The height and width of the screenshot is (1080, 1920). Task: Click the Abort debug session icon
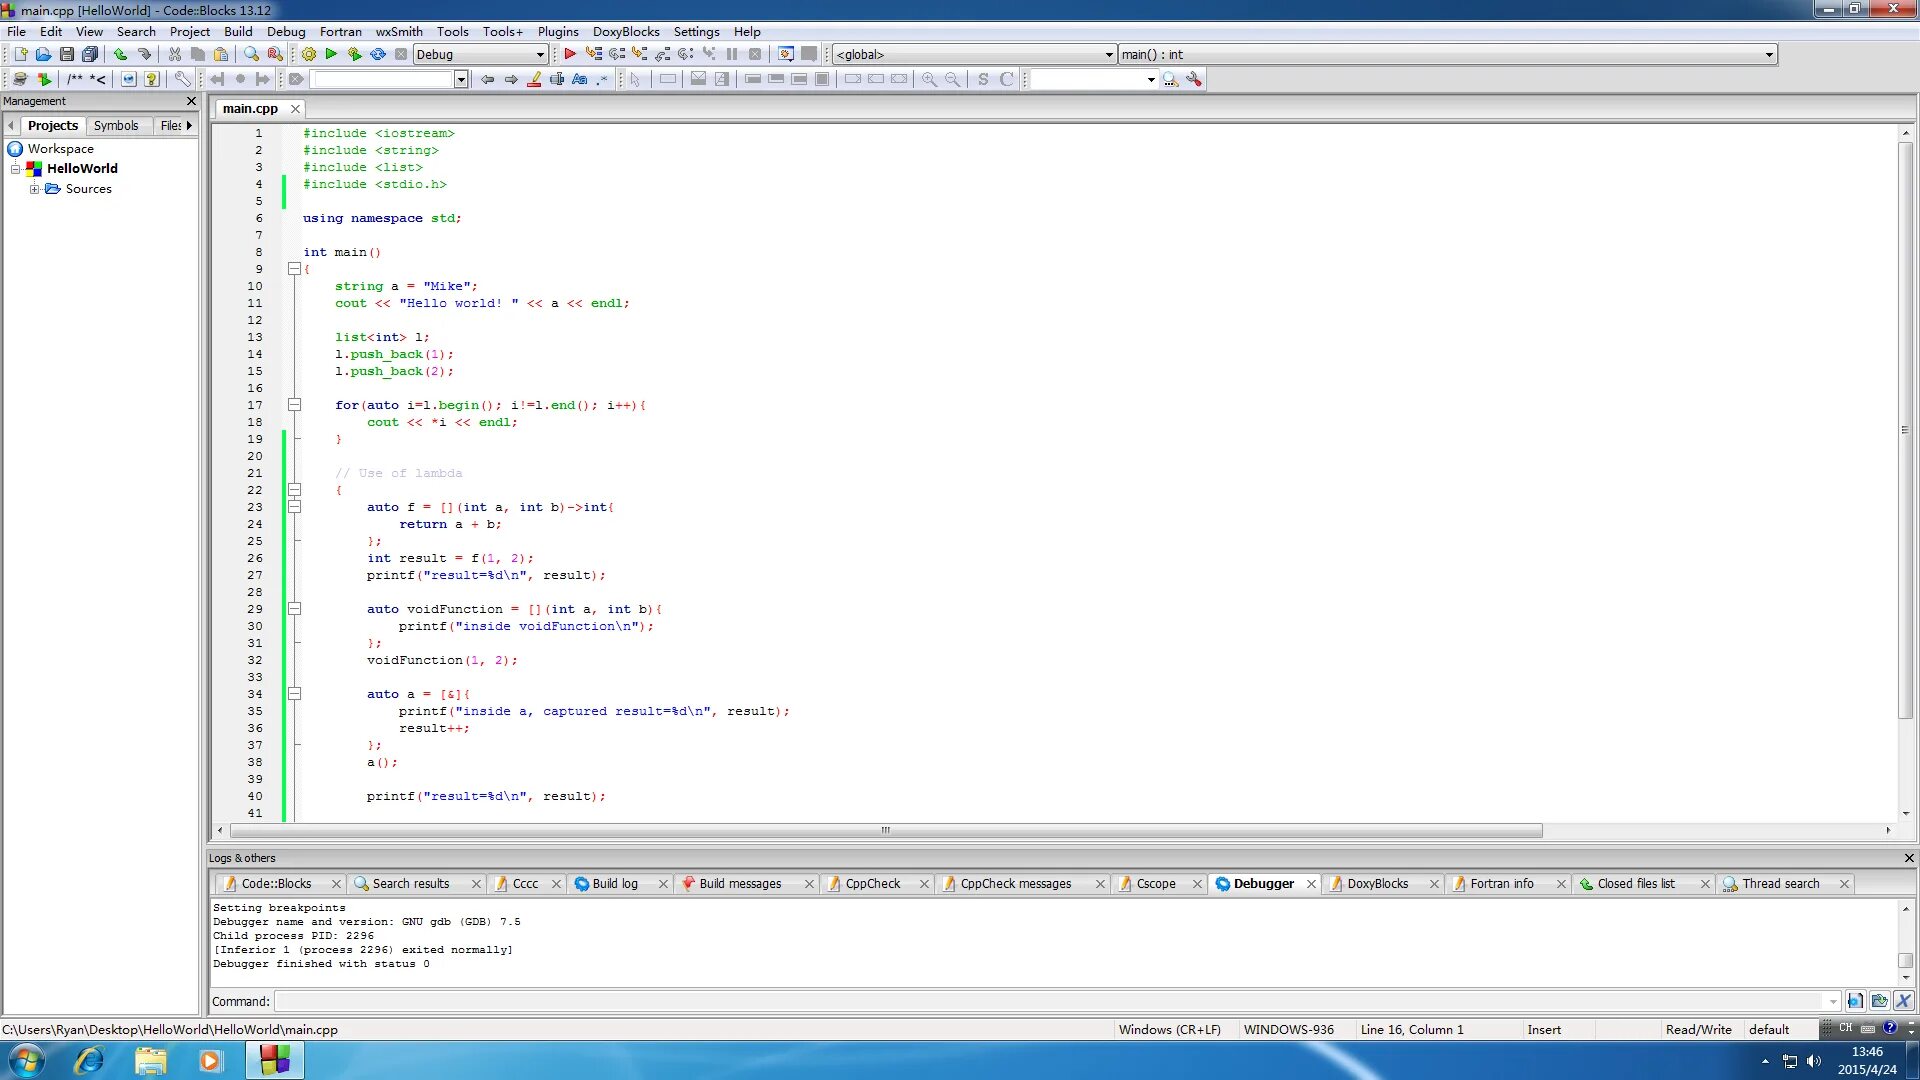pos(754,54)
